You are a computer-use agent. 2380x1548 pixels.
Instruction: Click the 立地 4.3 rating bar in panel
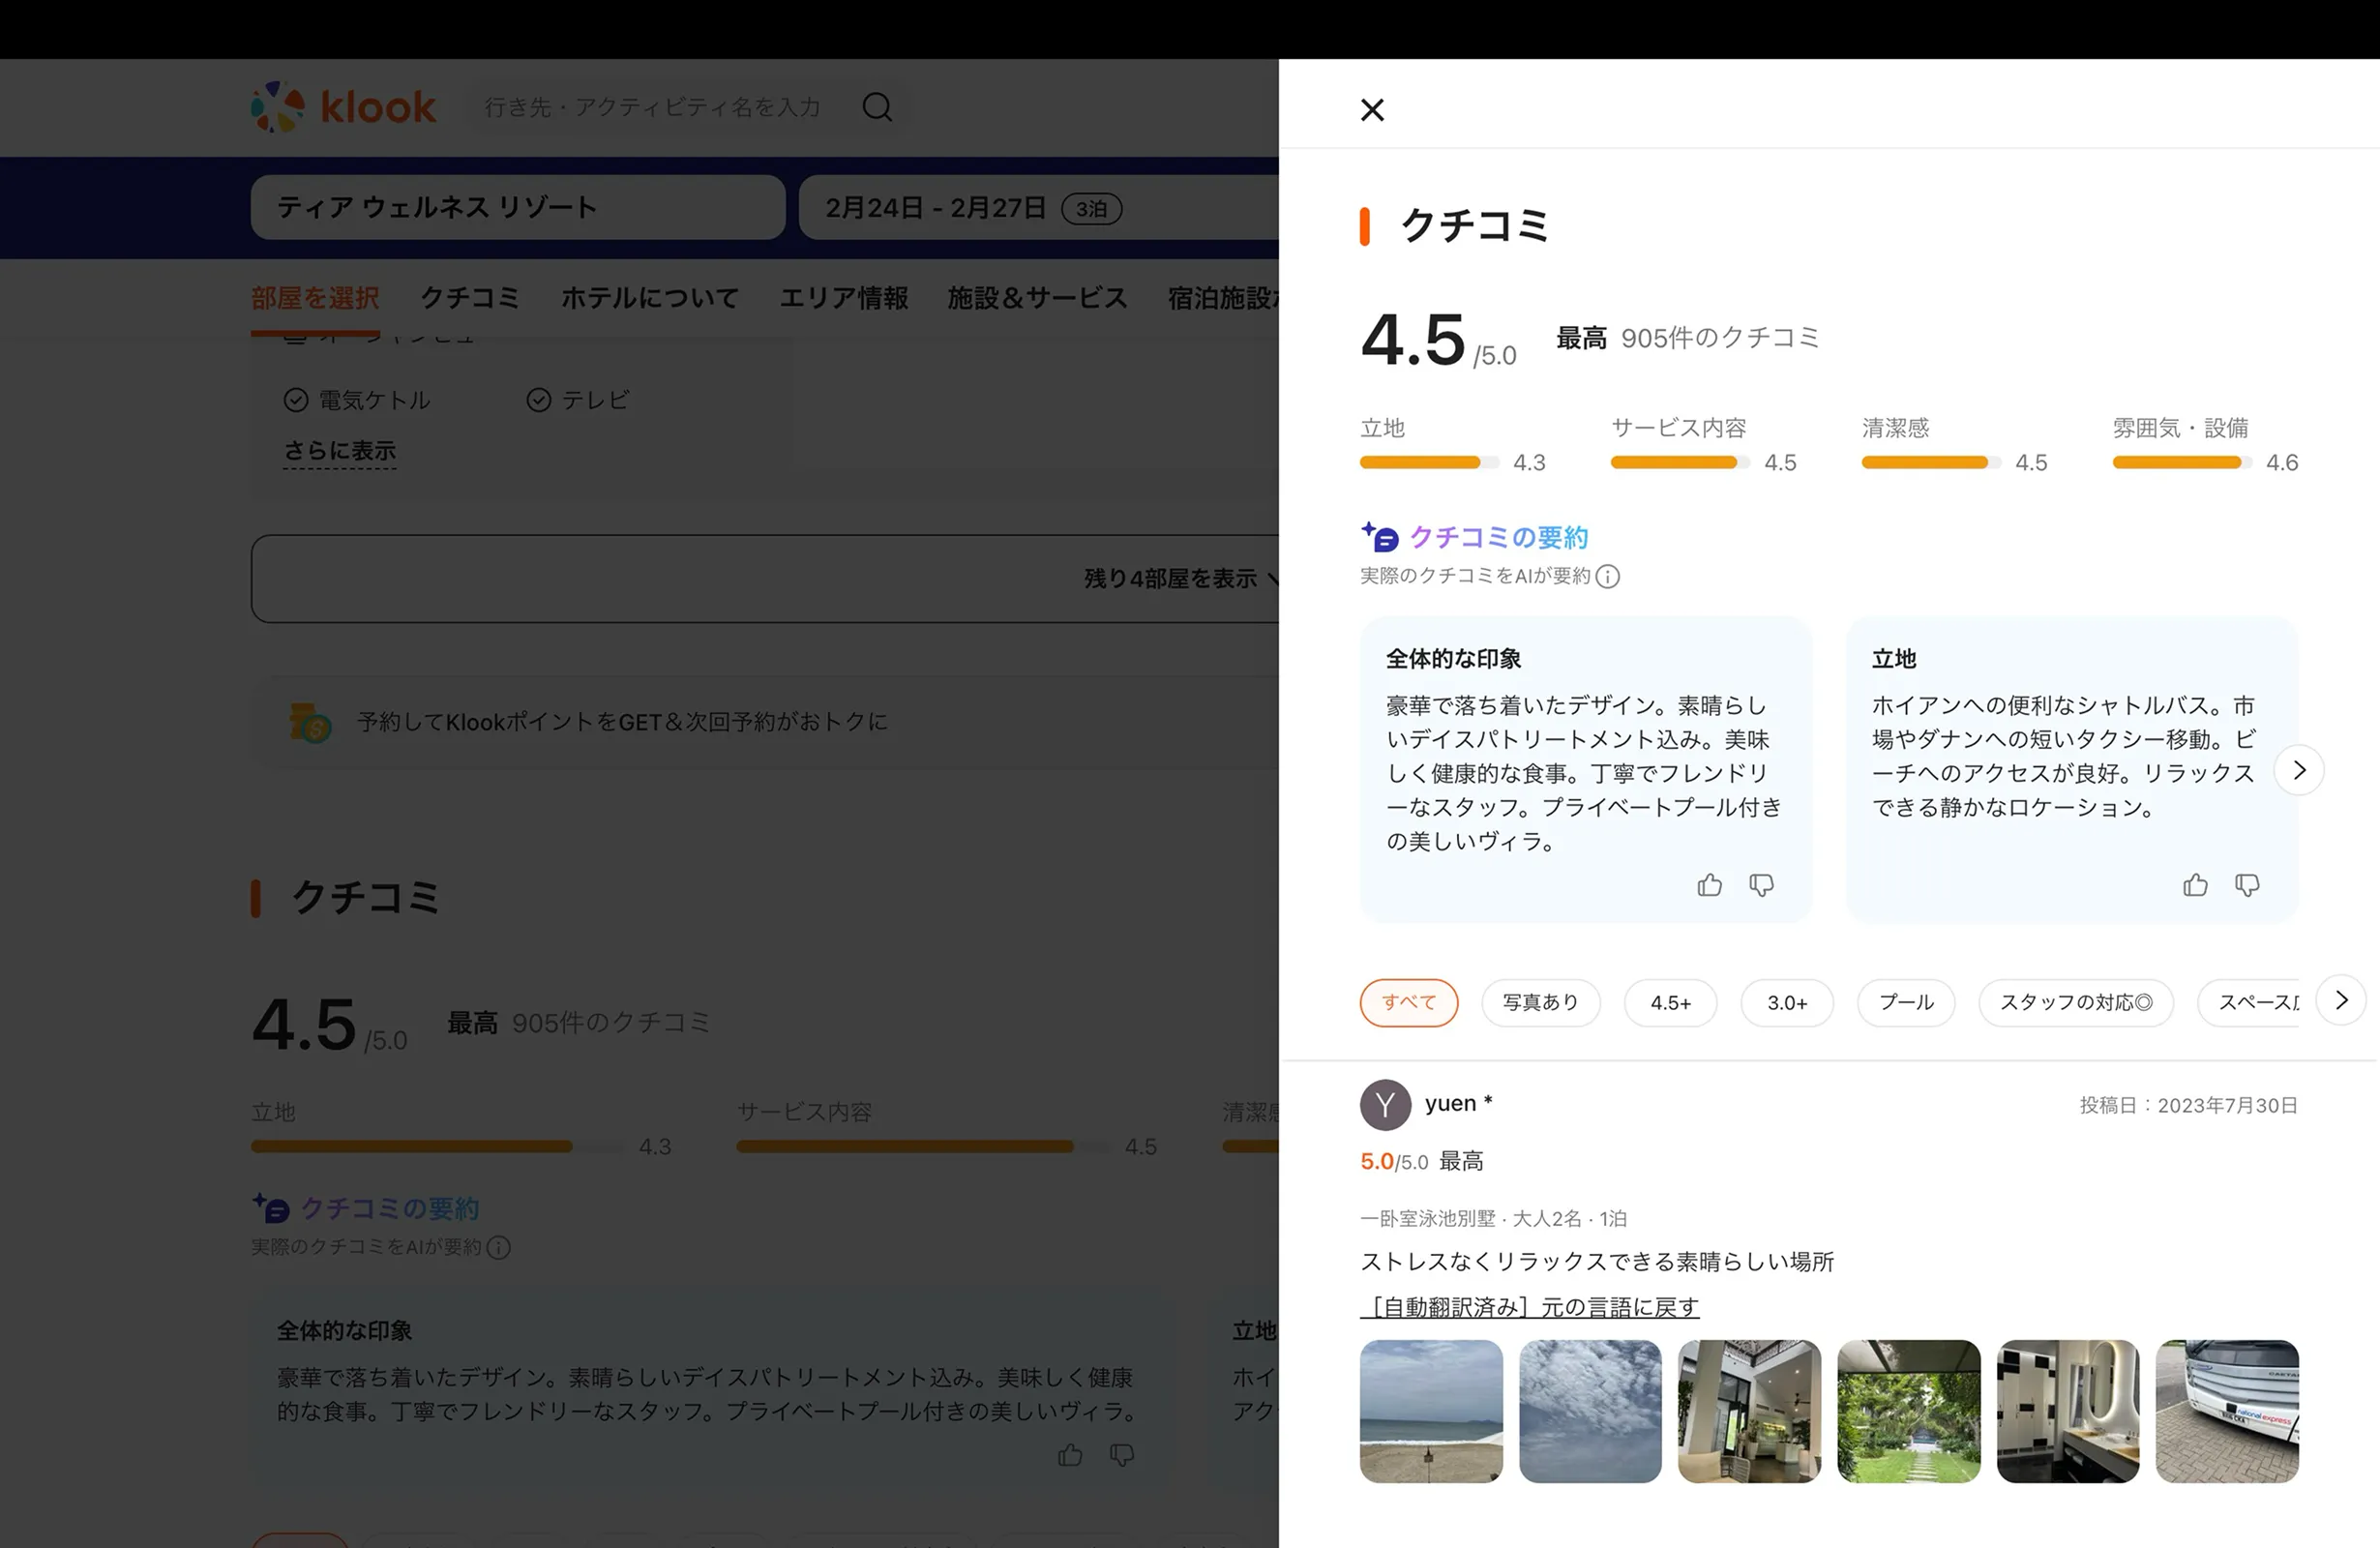pos(1429,462)
